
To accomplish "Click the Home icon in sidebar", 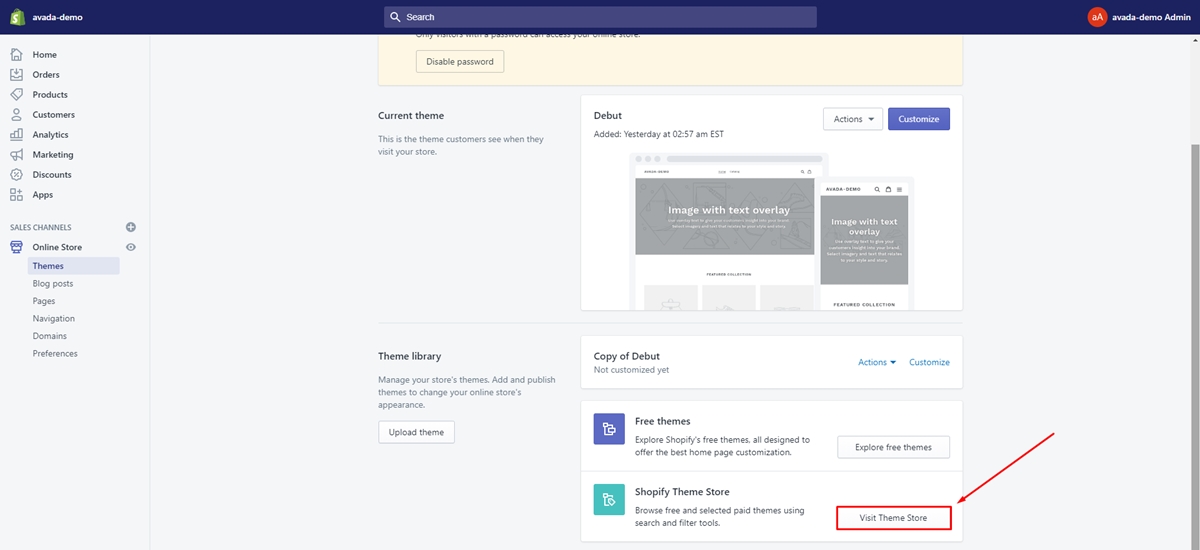I will pyautogui.click(x=16, y=54).
